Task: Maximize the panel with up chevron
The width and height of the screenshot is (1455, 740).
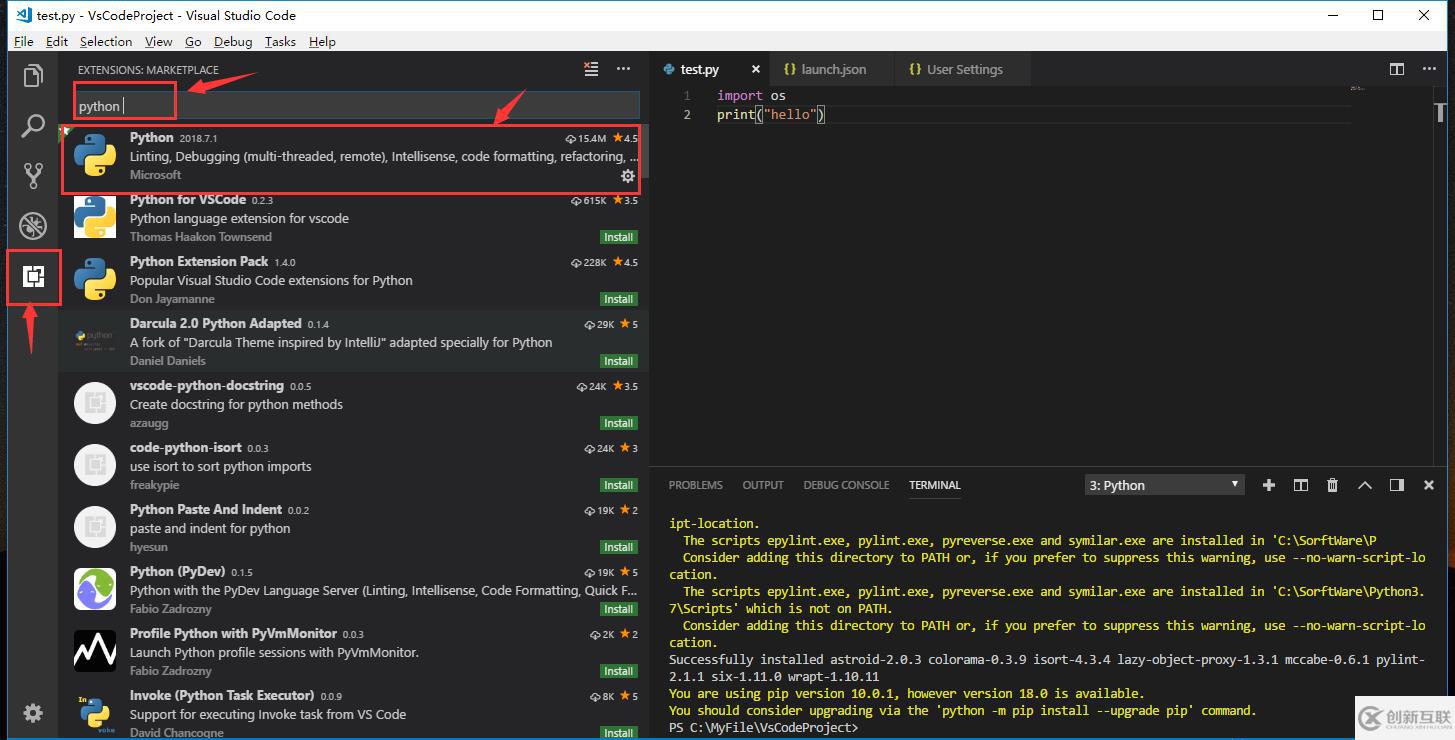Action: coord(1365,485)
